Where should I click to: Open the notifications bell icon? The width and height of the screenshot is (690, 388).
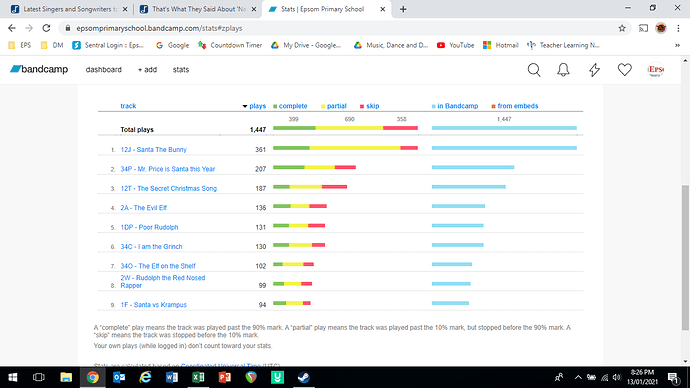pyautogui.click(x=563, y=70)
